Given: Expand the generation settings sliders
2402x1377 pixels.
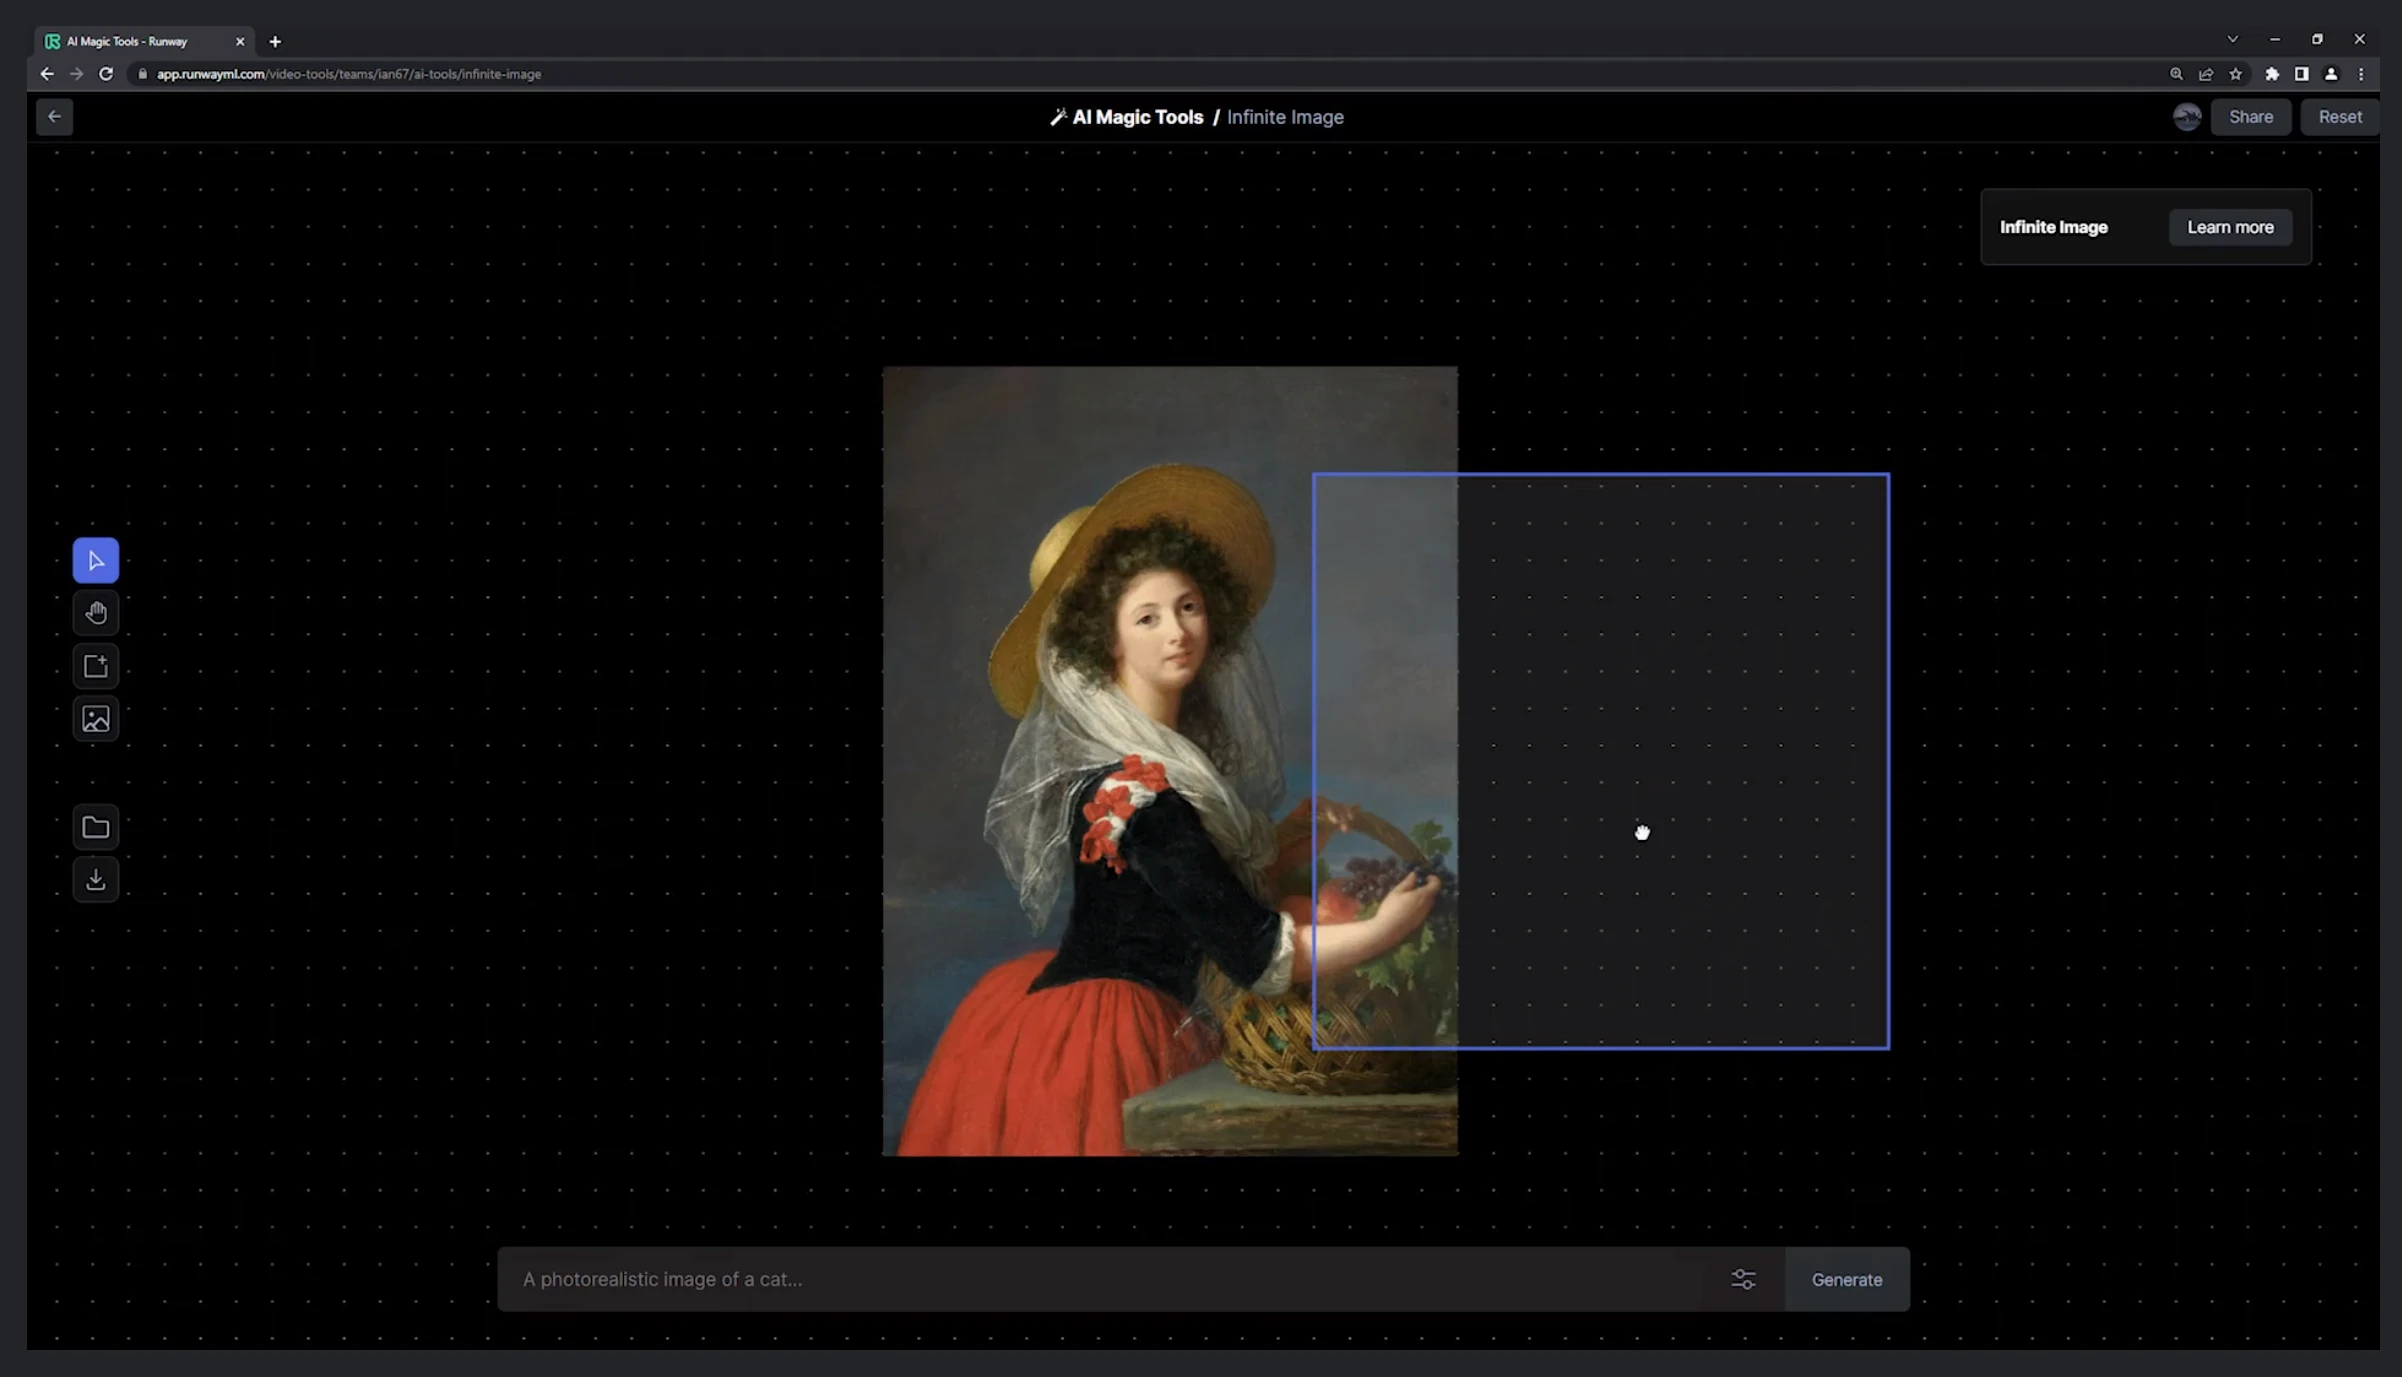Looking at the screenshot, I should click(x=1744, y=1278).
